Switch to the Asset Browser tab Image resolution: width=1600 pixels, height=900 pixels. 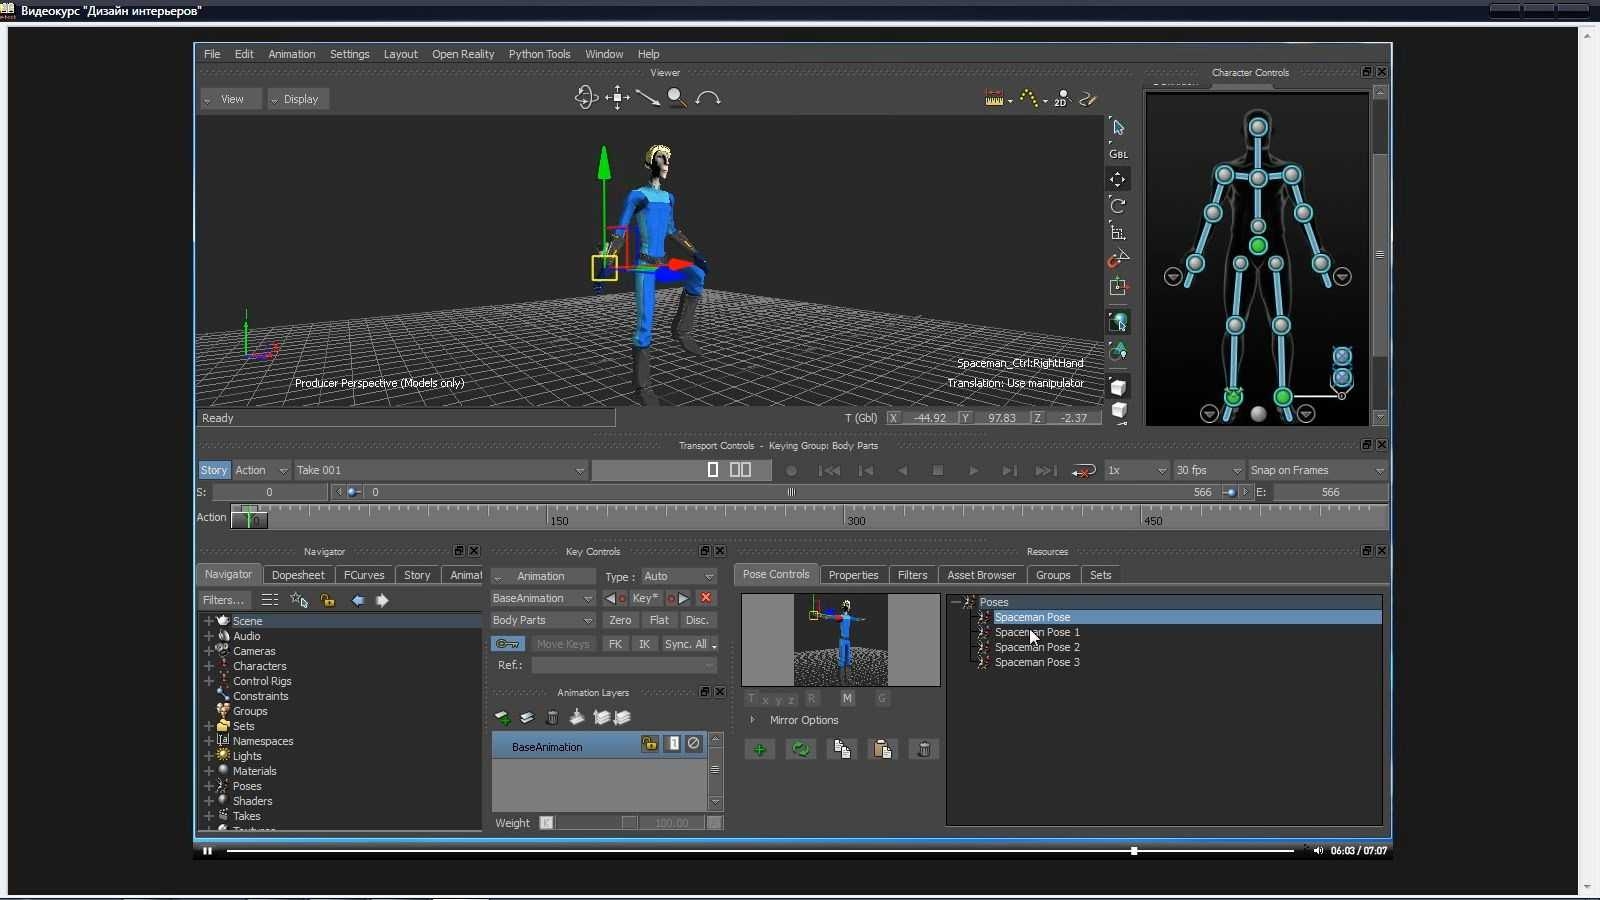pos(981,575)
